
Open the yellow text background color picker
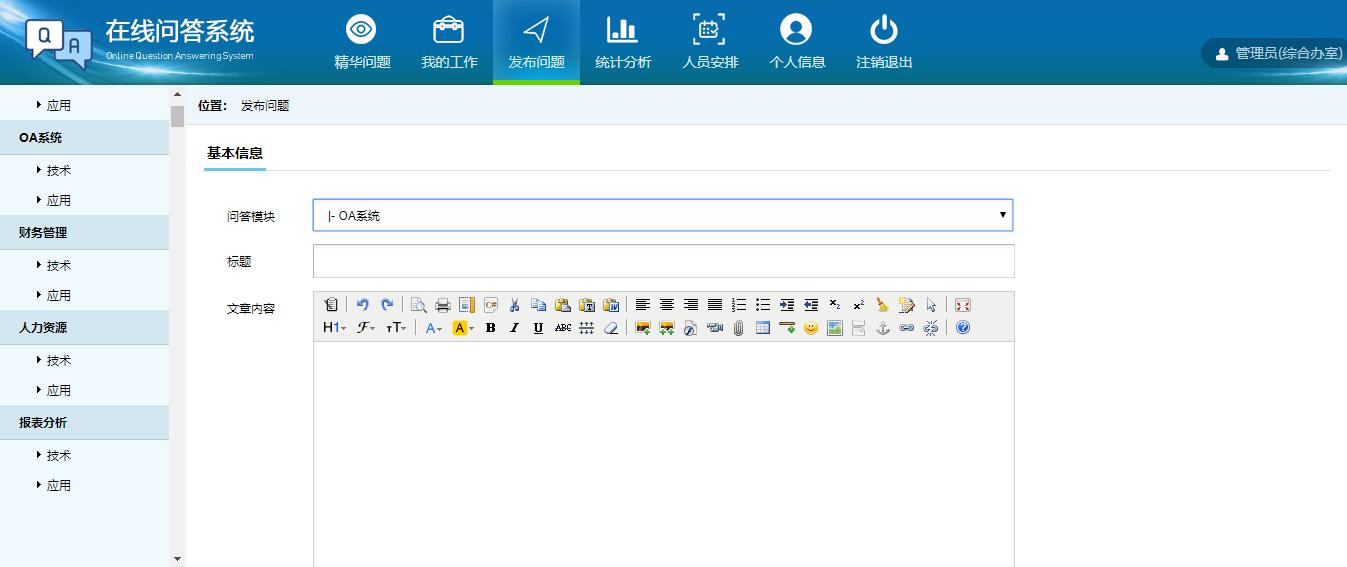[x=463, y=328]
